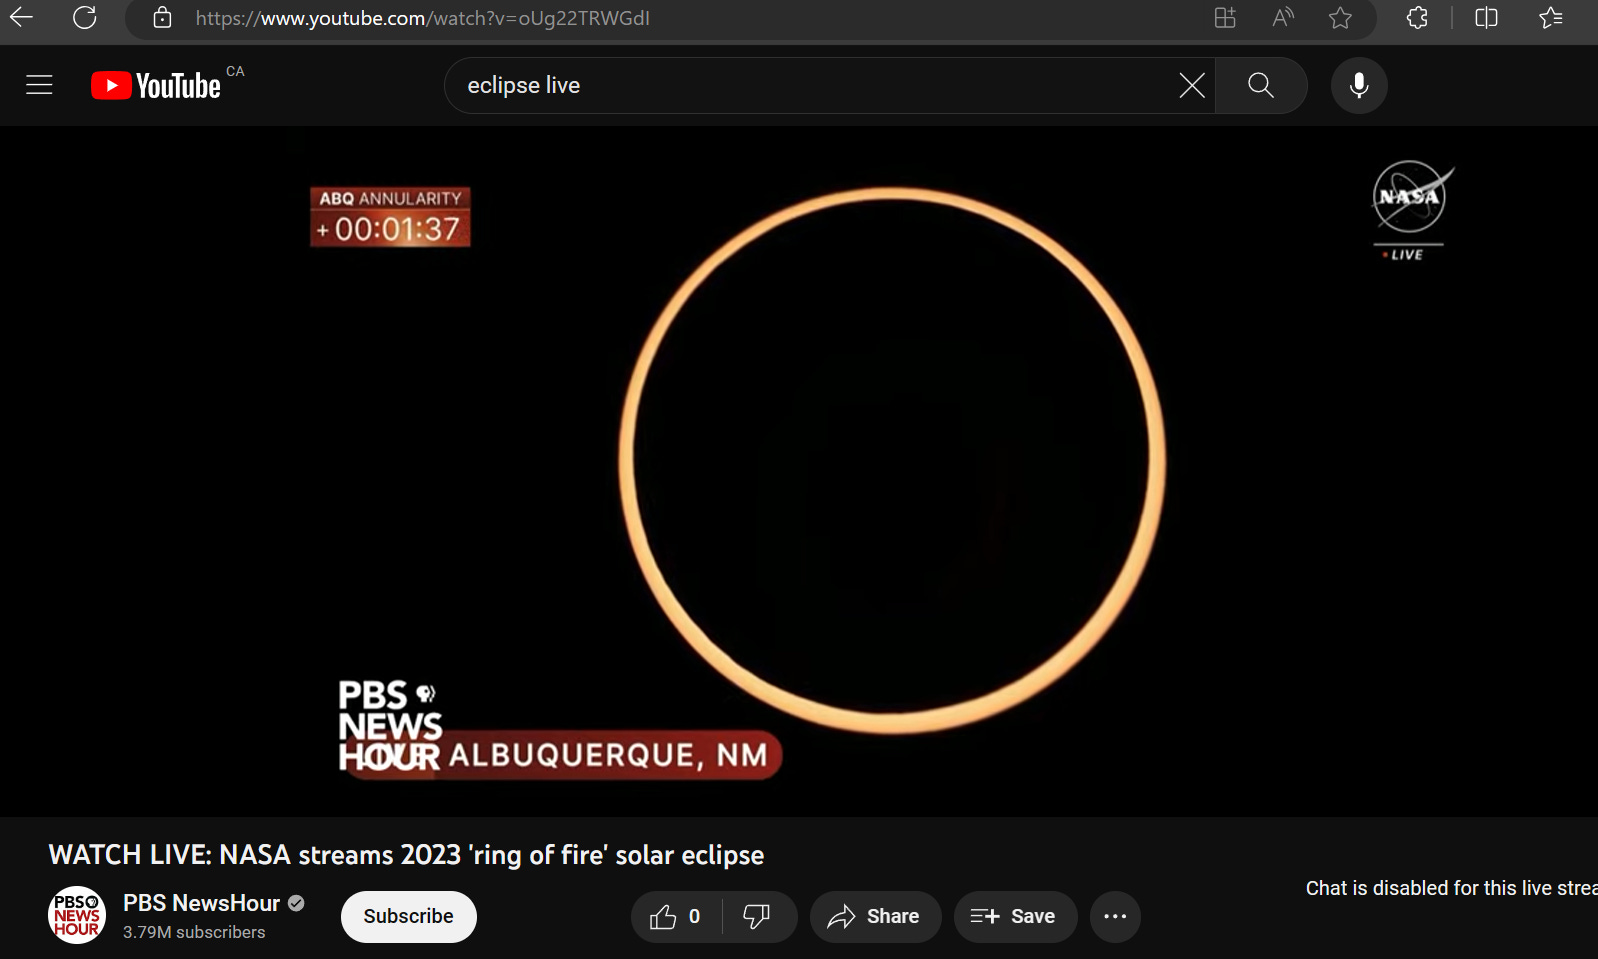Open more actions three-dot menu

point(1115,916)
